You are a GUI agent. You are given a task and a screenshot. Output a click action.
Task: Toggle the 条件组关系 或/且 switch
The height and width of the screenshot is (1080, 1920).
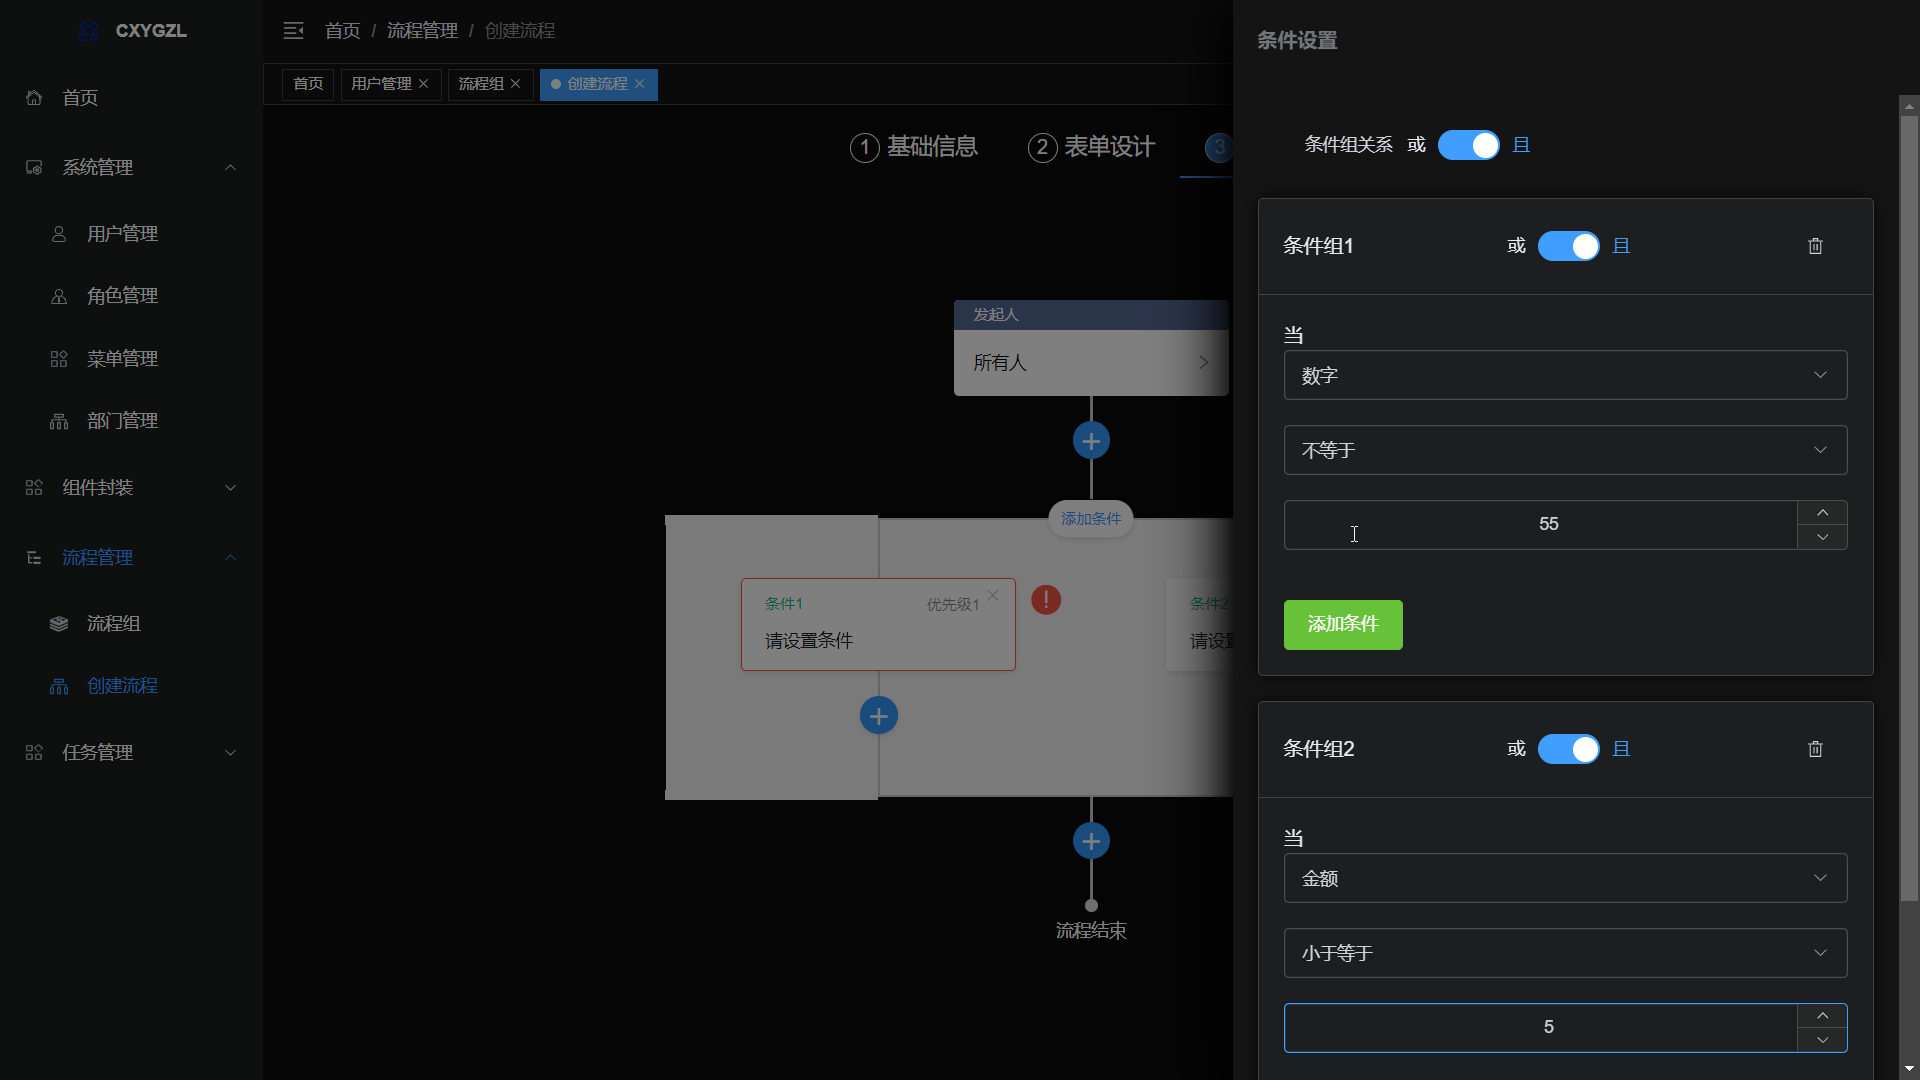pos(1468,145)
